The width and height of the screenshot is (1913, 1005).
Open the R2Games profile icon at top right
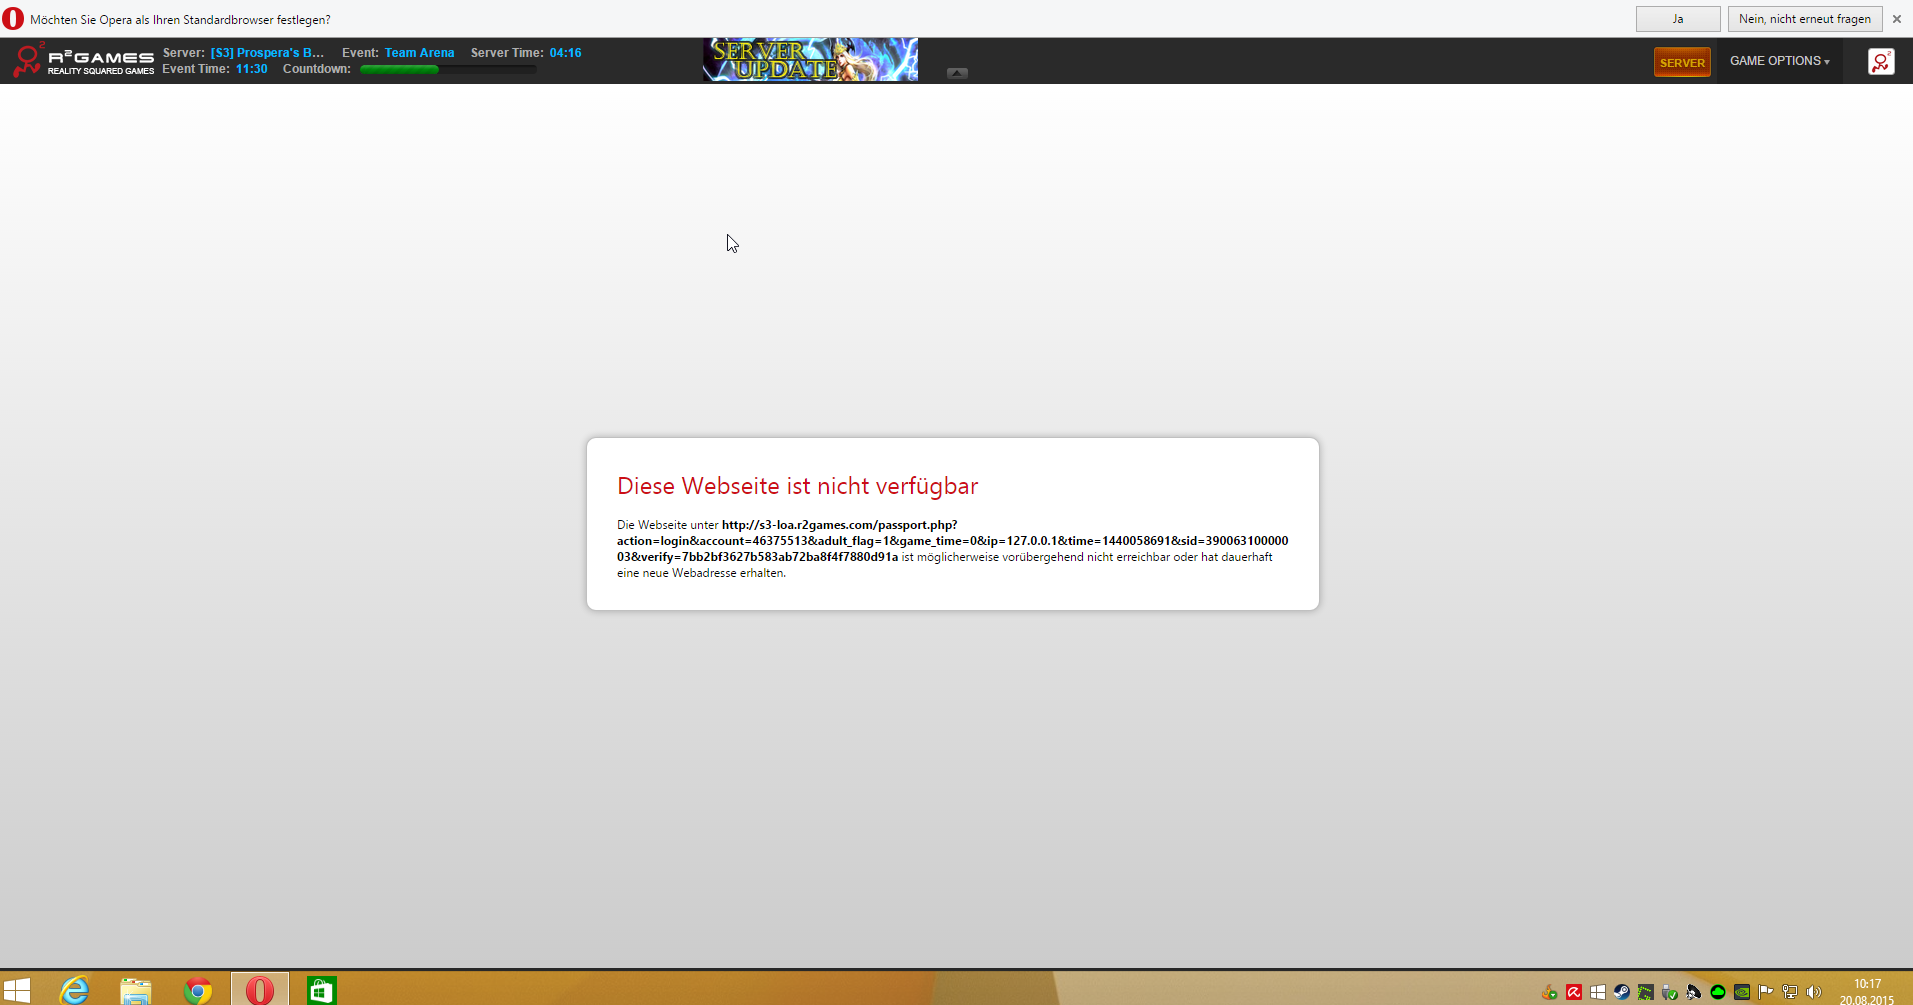(x=1880, y=61)
